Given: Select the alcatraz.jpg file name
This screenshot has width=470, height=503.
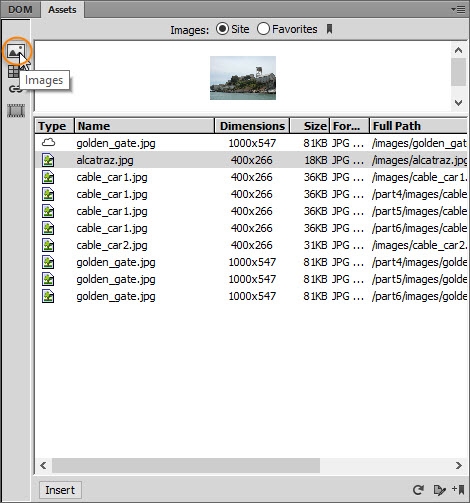Looking at the screenshot, I should (105, 160).
